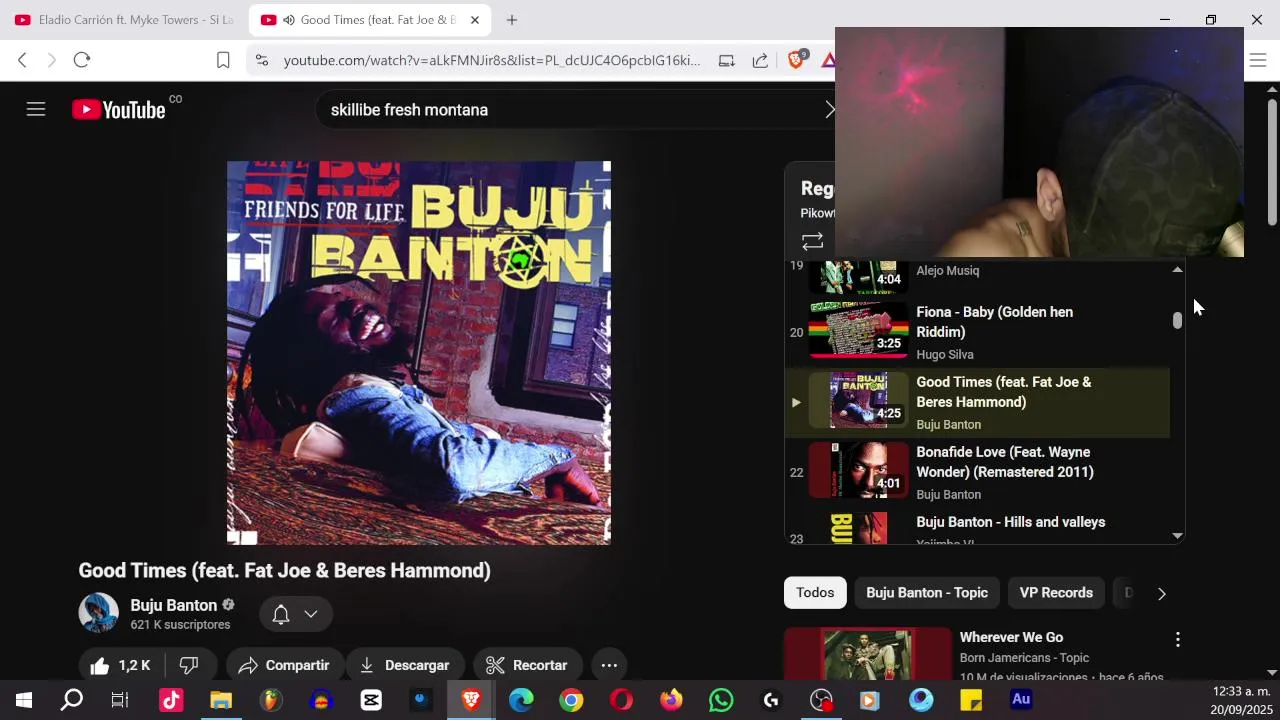
Task: Dislike the video with thumbs down
Action: [x=189, y=665]
